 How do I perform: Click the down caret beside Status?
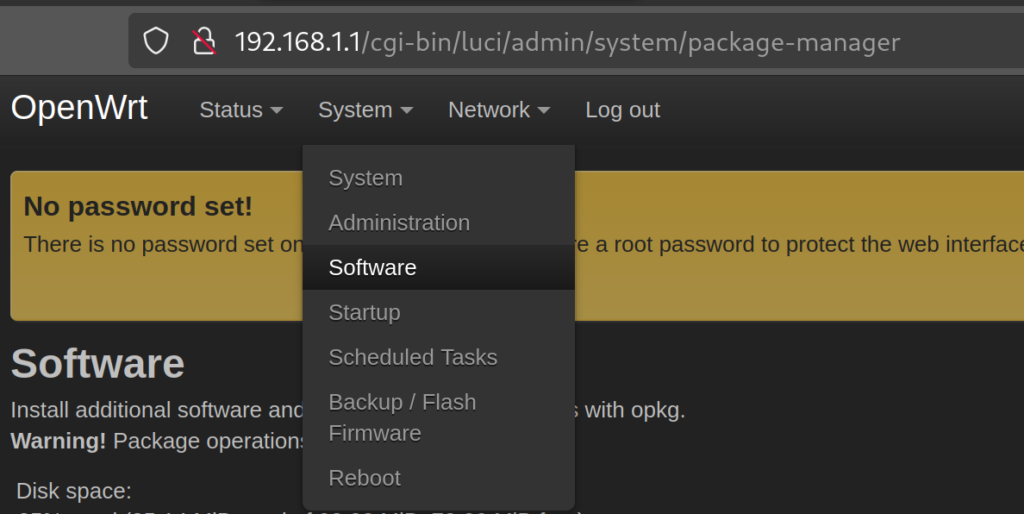click(x=277, y=111)
